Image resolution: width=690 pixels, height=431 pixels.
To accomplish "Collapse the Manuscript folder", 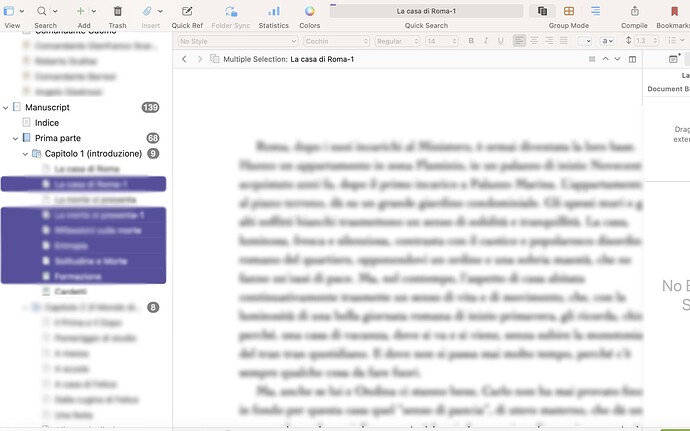I will pyautogui.click(x=6, y=107).
